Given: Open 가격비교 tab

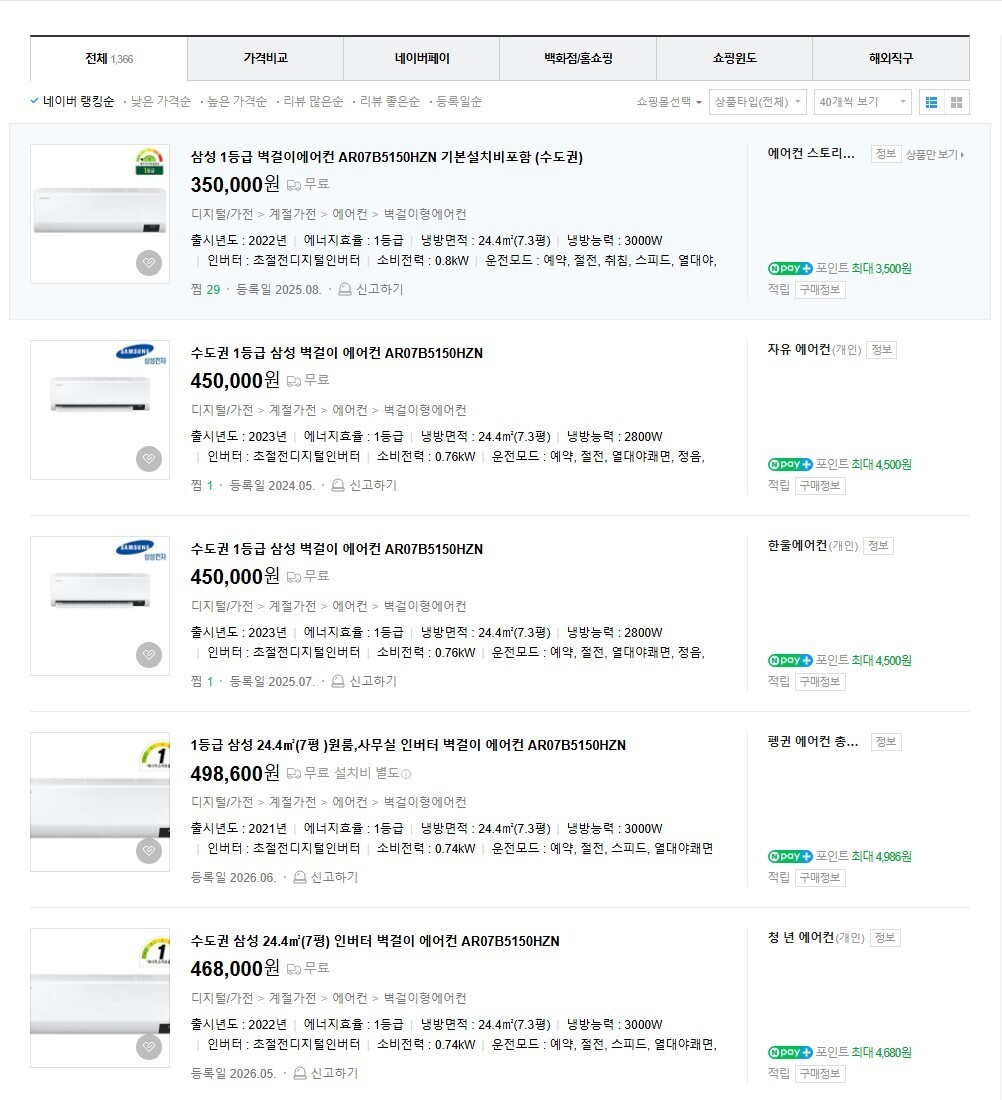Looking at the screenshot, I should [265, 59].
